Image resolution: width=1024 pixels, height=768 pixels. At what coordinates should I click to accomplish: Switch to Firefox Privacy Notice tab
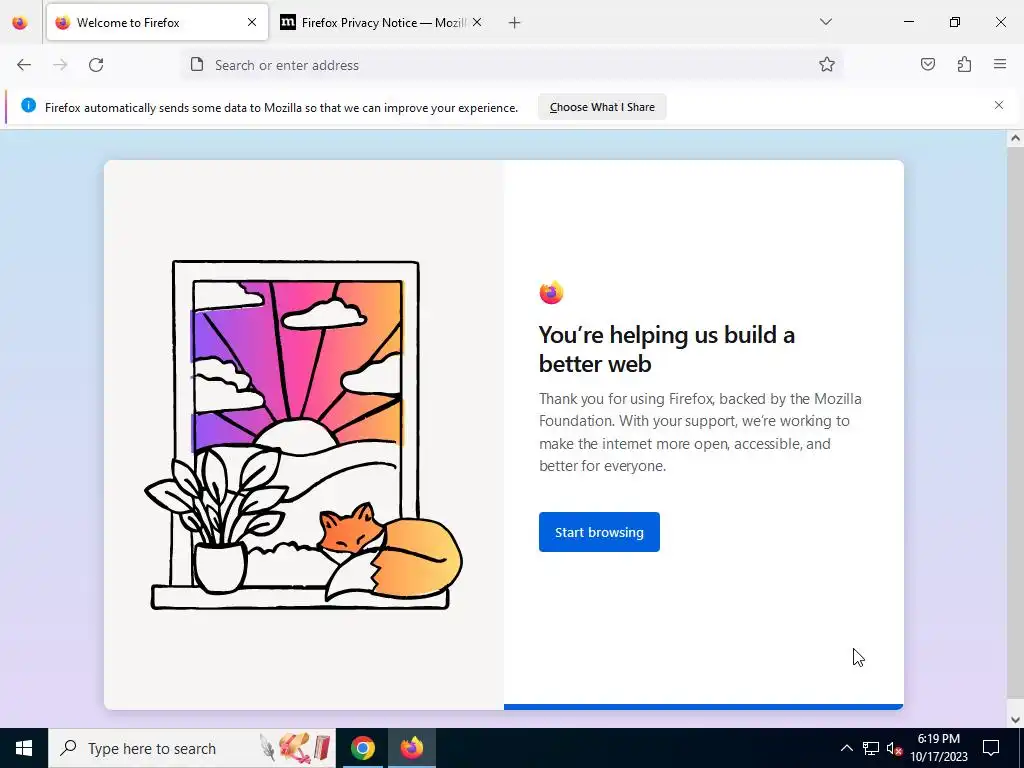pos(382,22)
